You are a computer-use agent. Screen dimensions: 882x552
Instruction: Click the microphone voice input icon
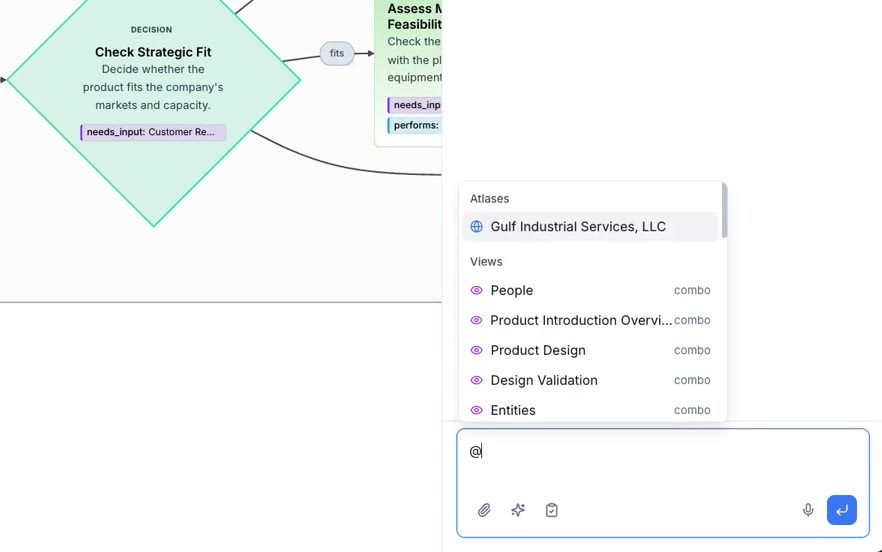[x=808, y=510]
